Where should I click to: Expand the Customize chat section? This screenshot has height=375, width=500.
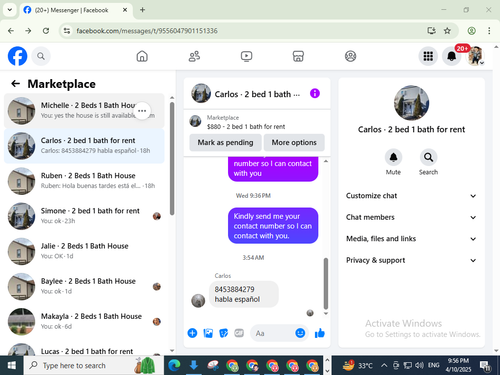(x=411, y=196)
